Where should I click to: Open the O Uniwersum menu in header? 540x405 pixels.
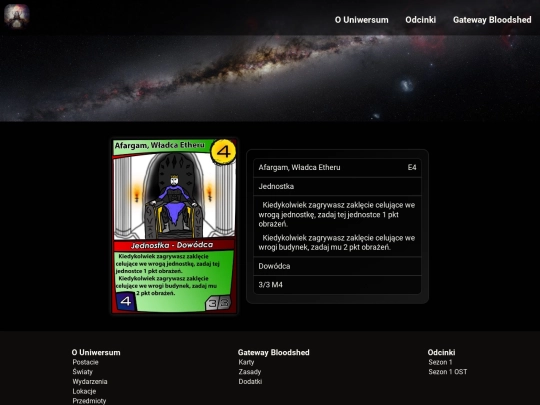click(362, 20)
